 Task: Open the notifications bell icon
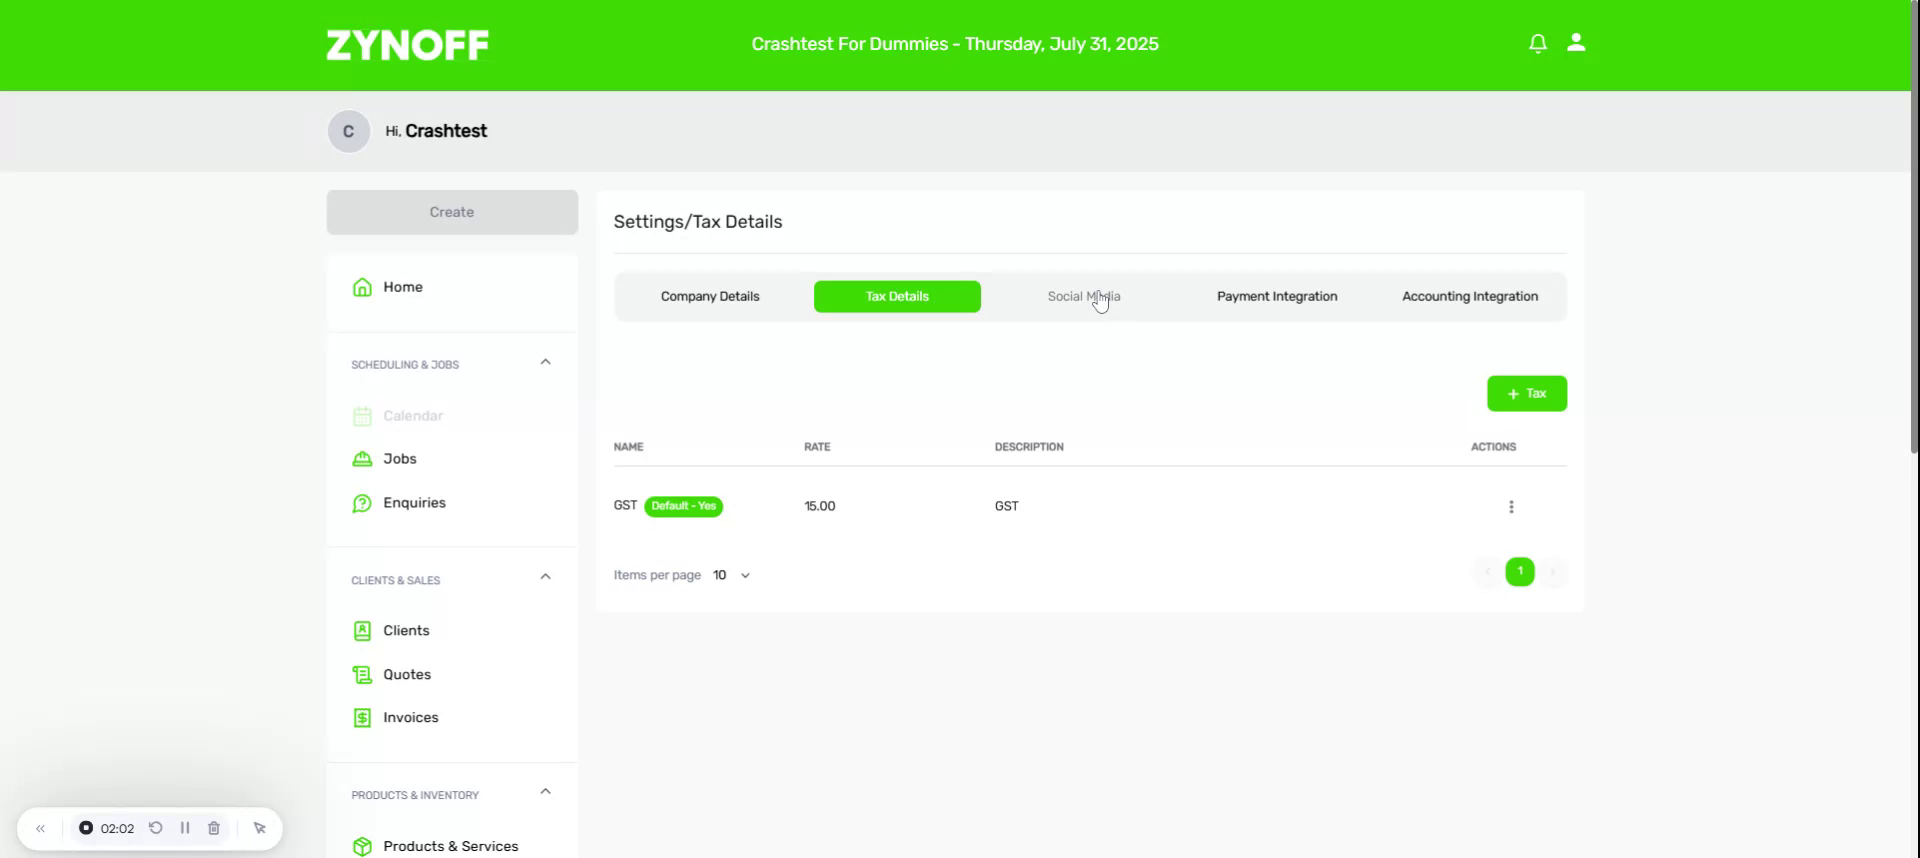[x=1537, y=43]
